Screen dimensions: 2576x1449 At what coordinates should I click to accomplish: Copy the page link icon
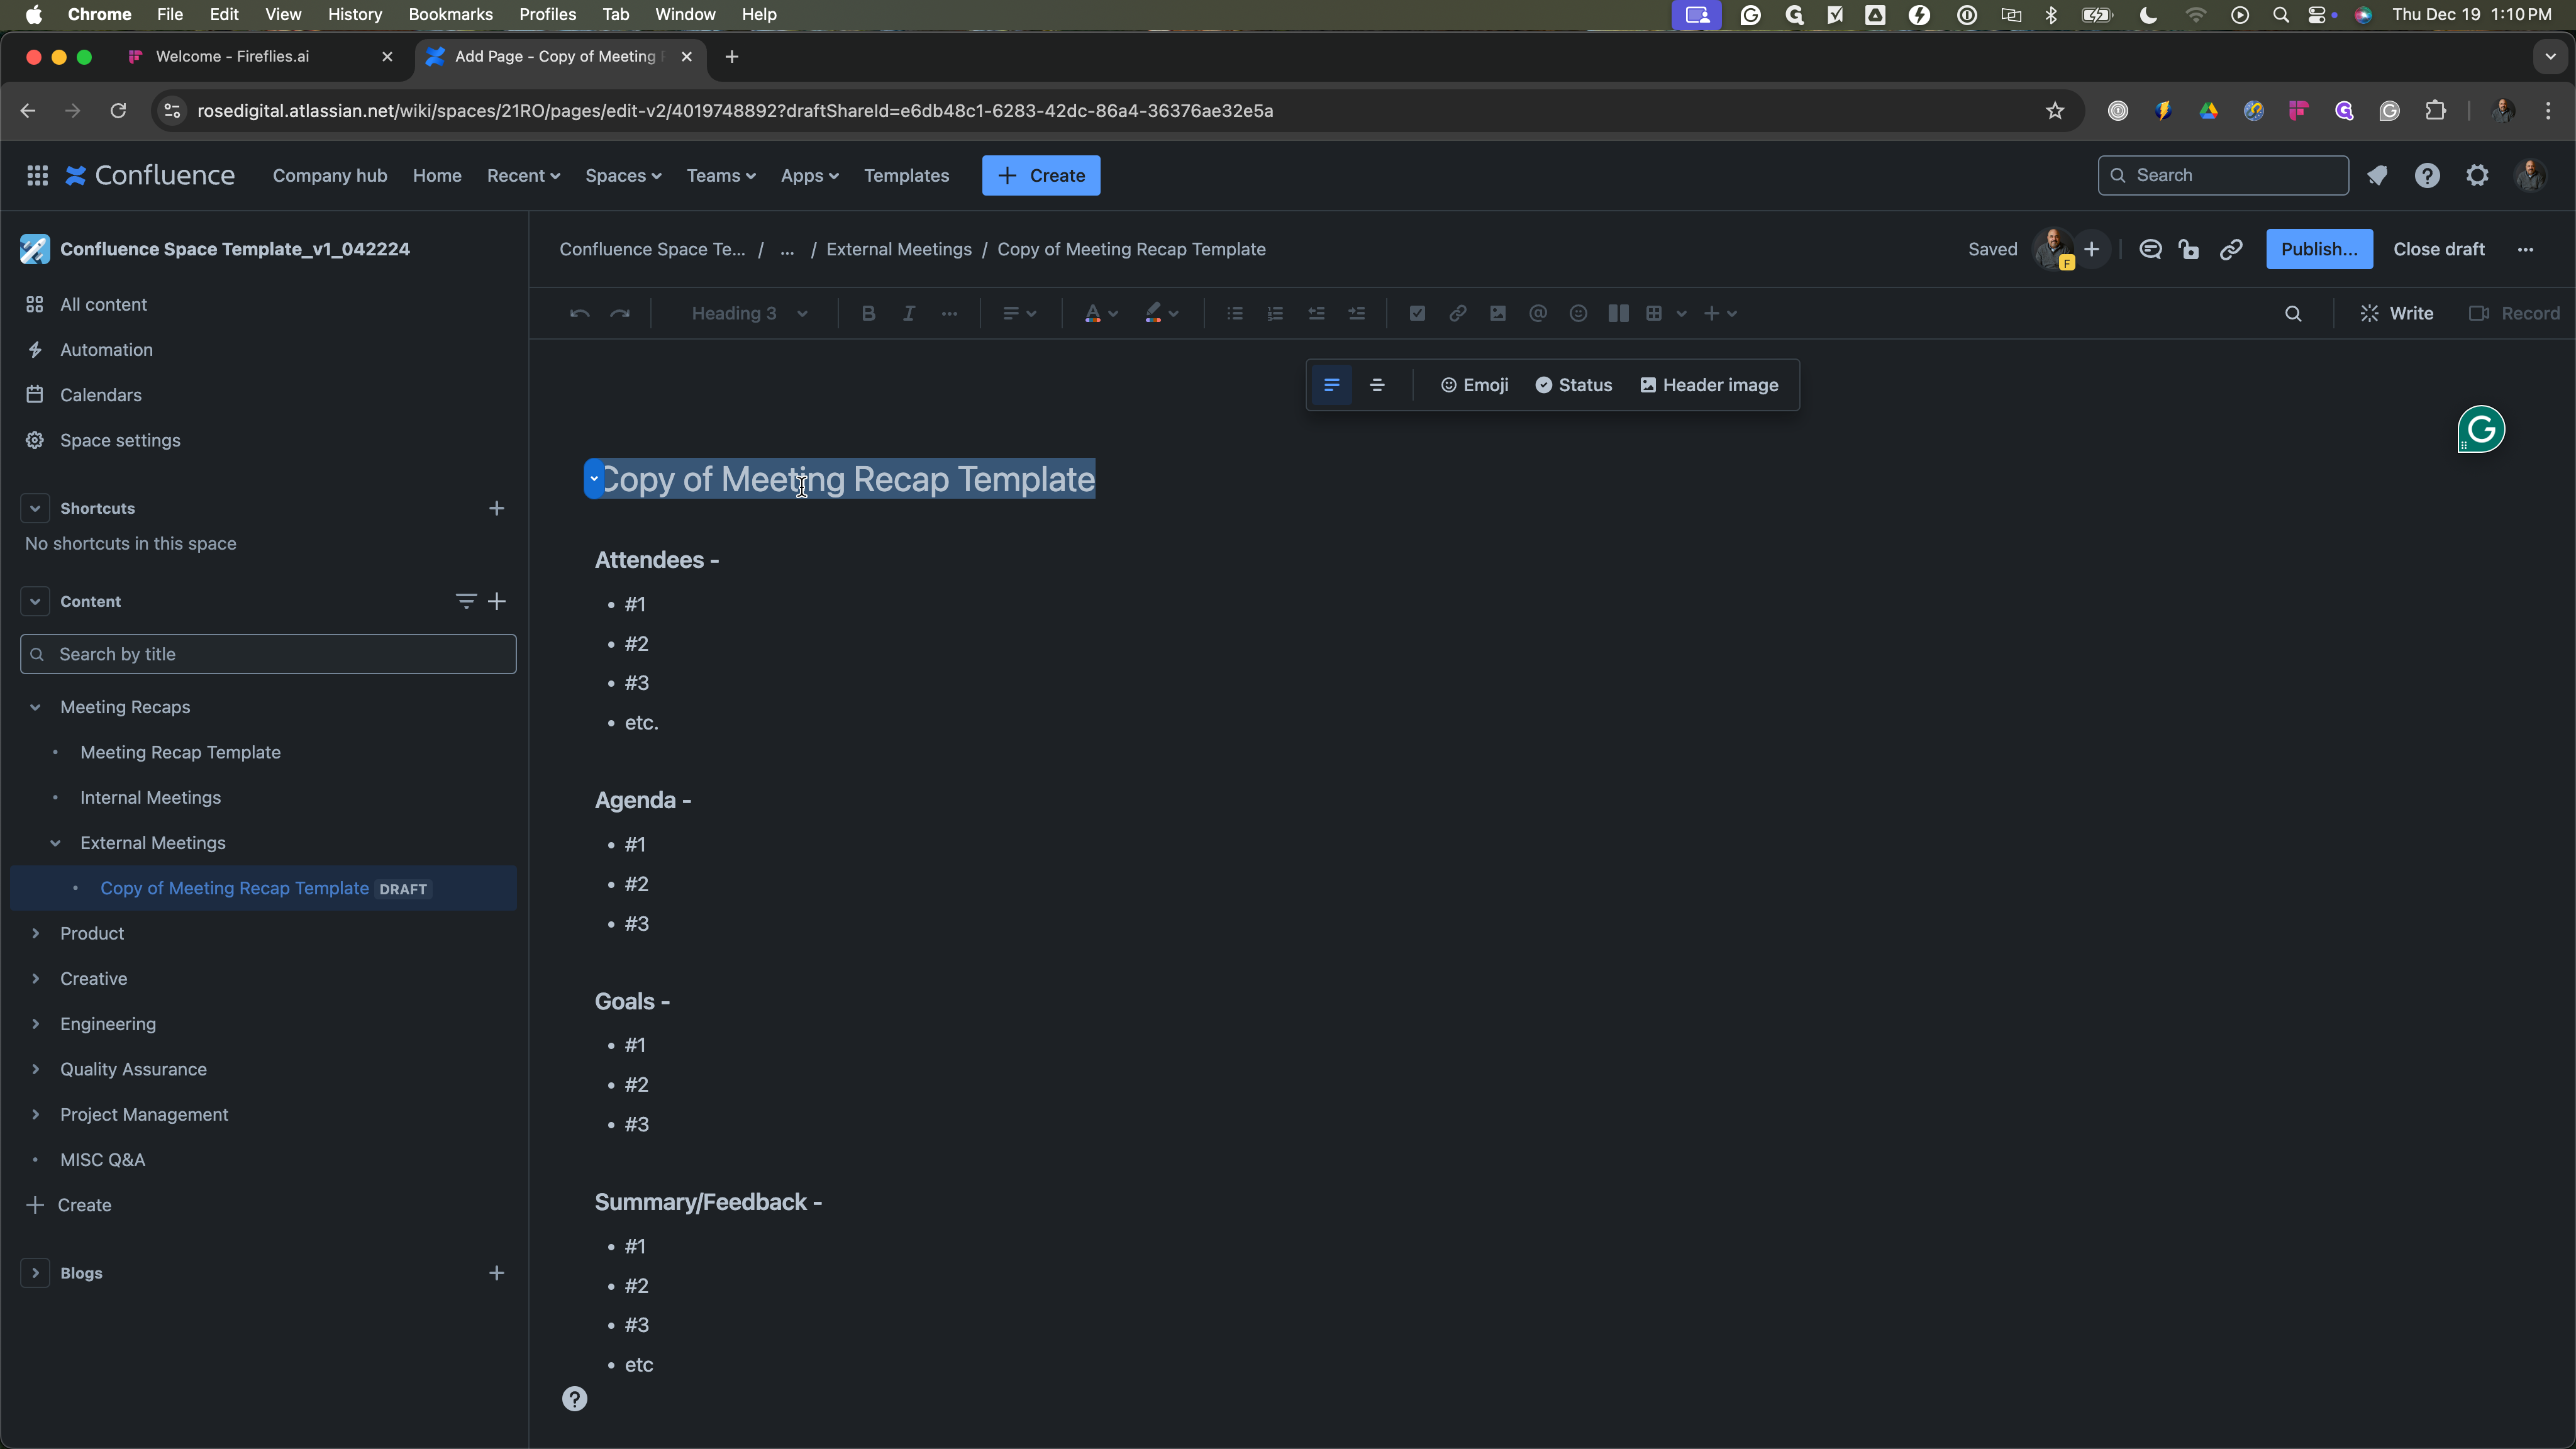pos(2231,249)
